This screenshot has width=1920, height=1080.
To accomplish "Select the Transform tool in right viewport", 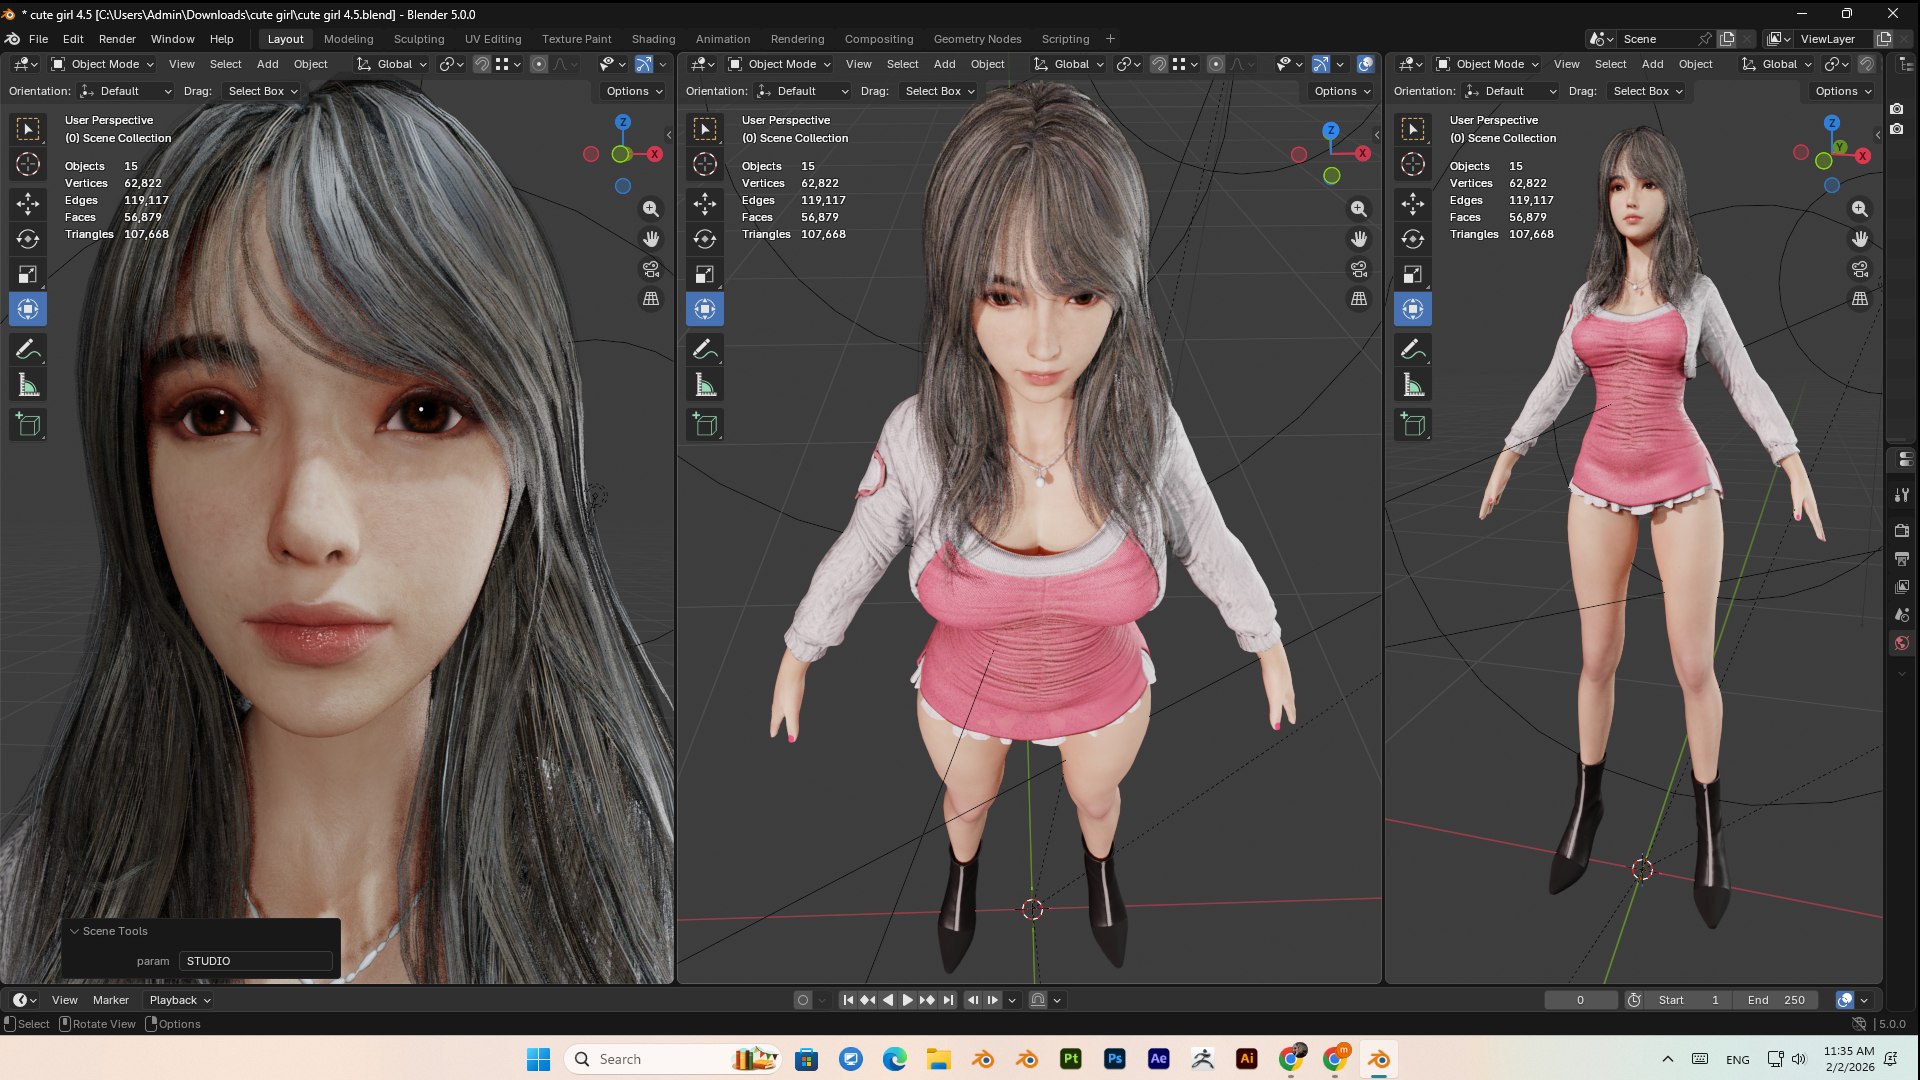I will click(x=1413, y=309).
